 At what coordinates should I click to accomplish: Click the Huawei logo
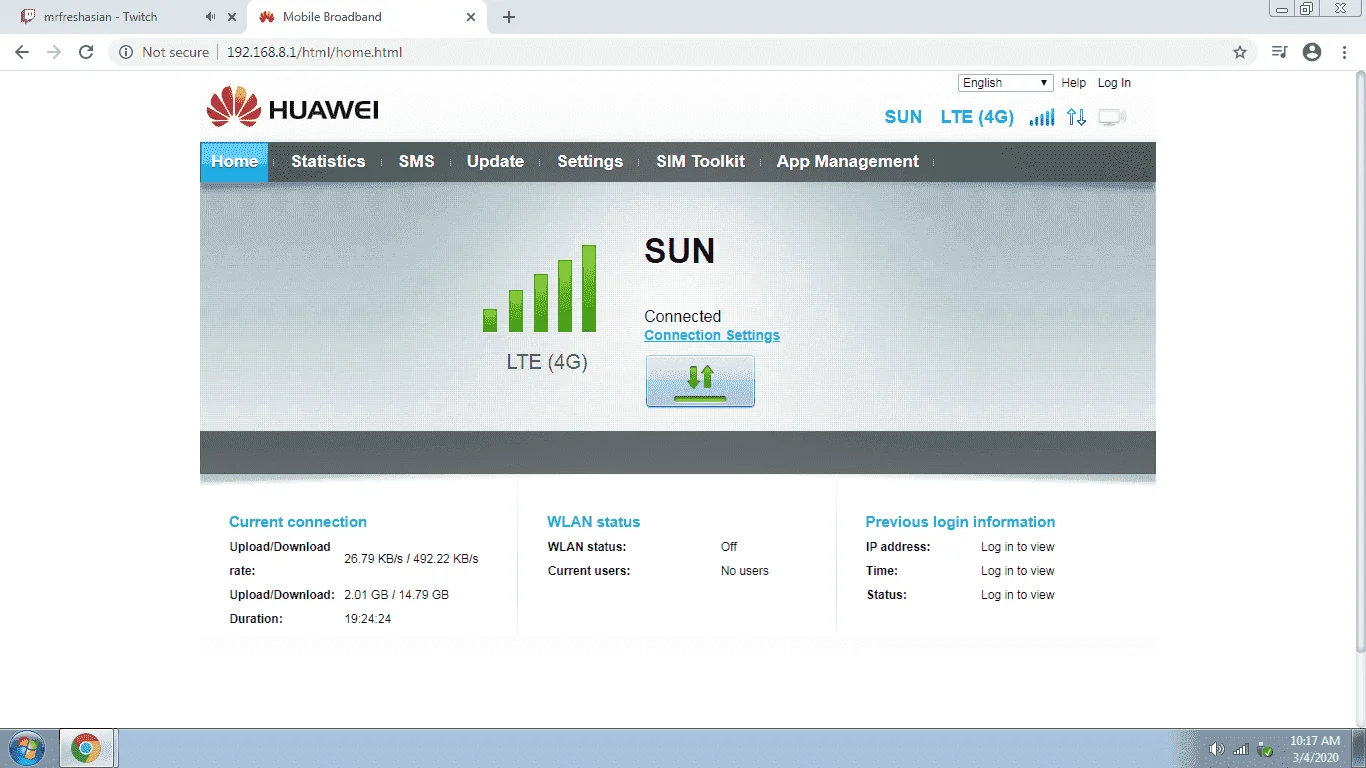point(292,108)
